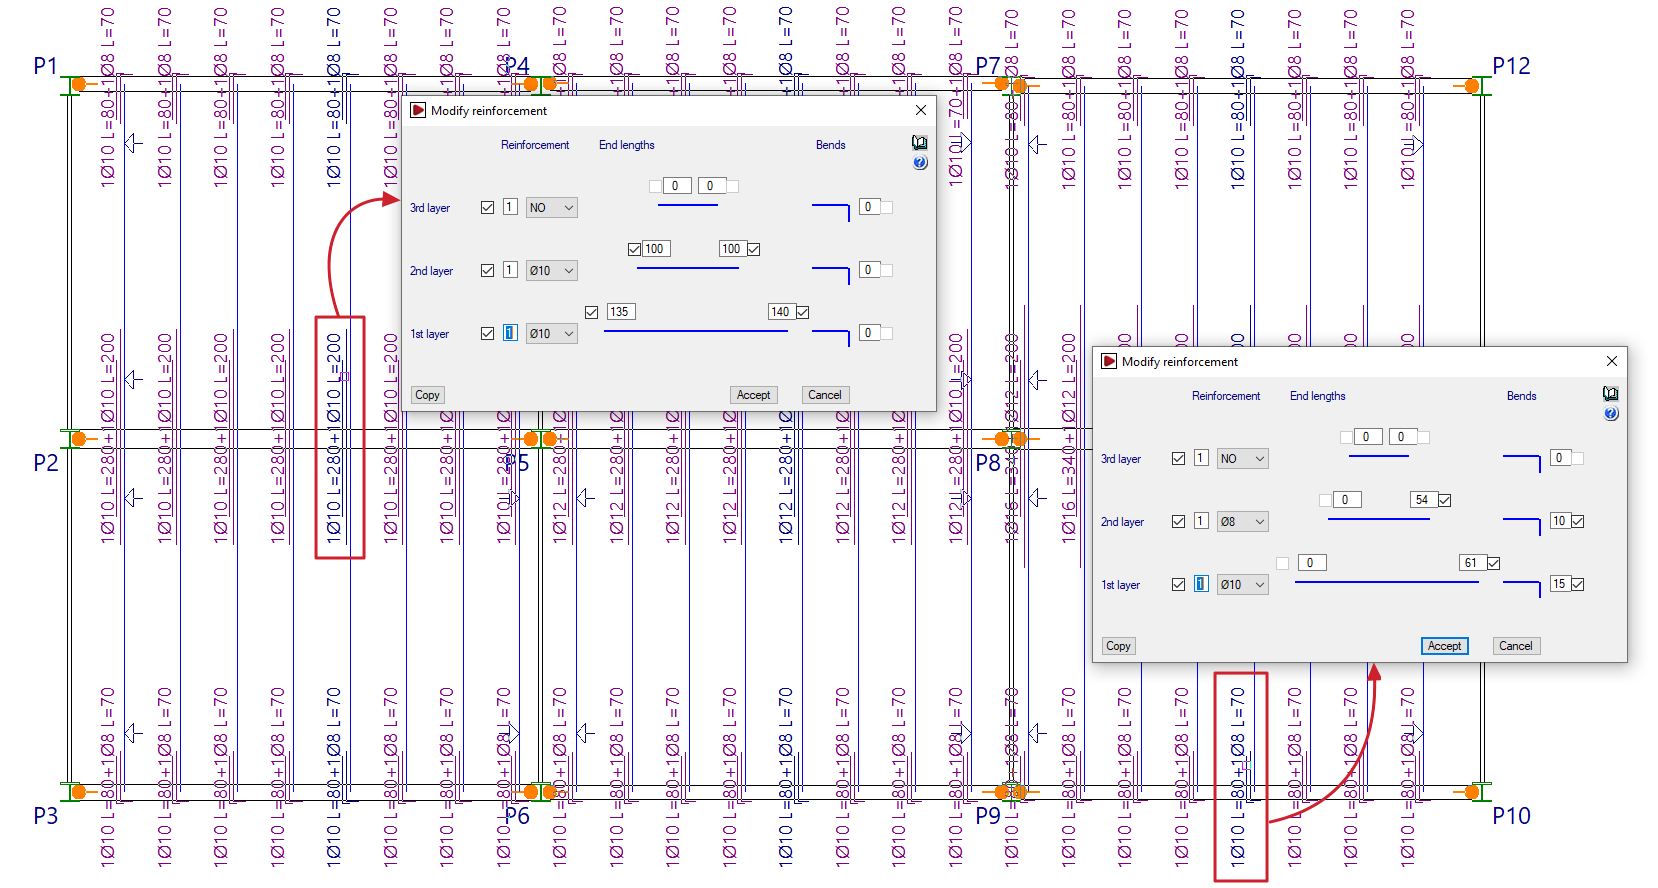Close the left Modify reinforcement dialog
The image size is (1658, 888).
921,110
